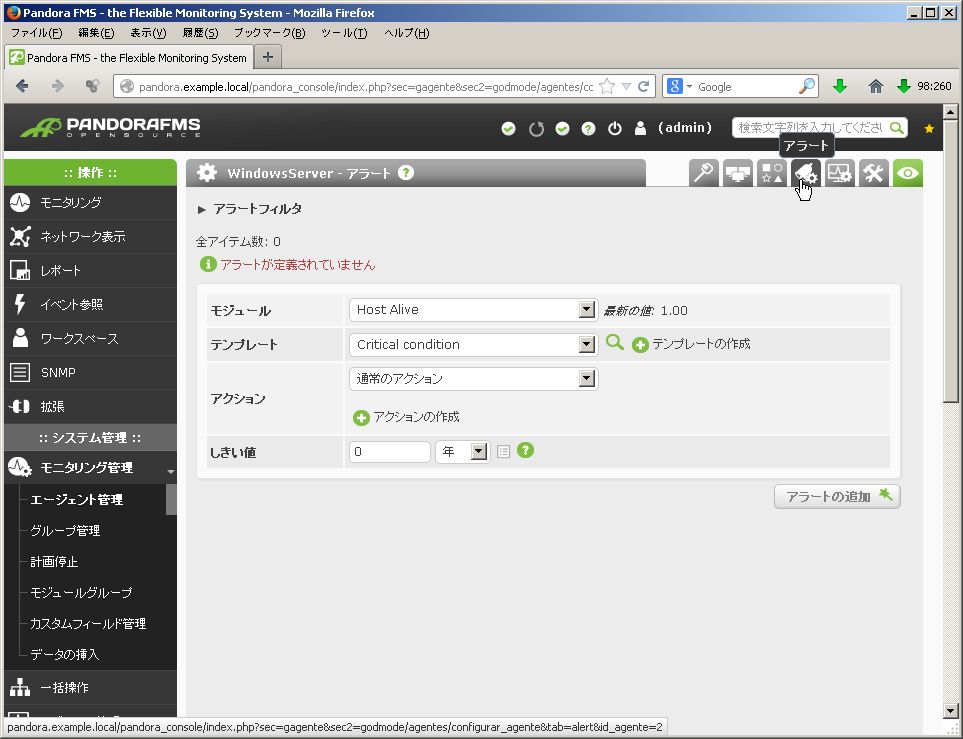Image resolution: width=963 pixels, height=739 pixels.
Task: Open イベント参照 in the sidebar
Action: 90,304
